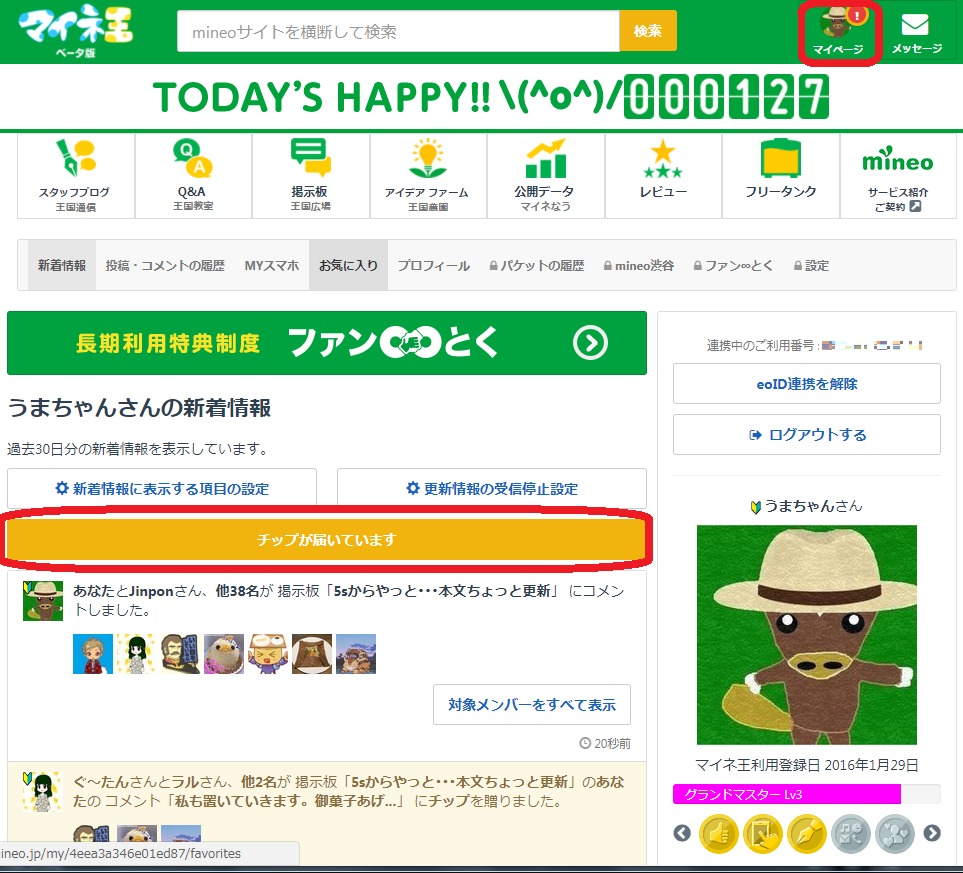Click 対象メンバーをすべて表示 button
Screen dimensions: 963x873
tap(532, 705)
